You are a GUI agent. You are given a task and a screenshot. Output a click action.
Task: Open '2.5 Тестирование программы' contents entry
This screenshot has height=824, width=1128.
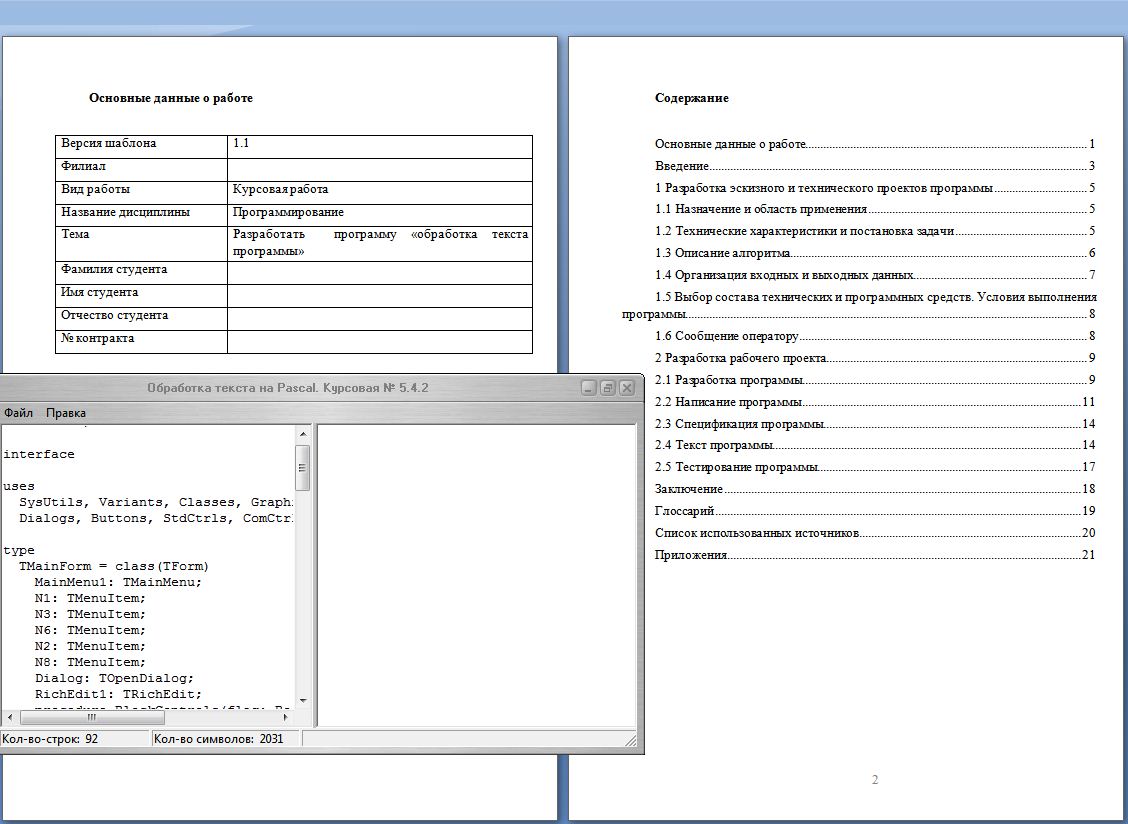875,467
